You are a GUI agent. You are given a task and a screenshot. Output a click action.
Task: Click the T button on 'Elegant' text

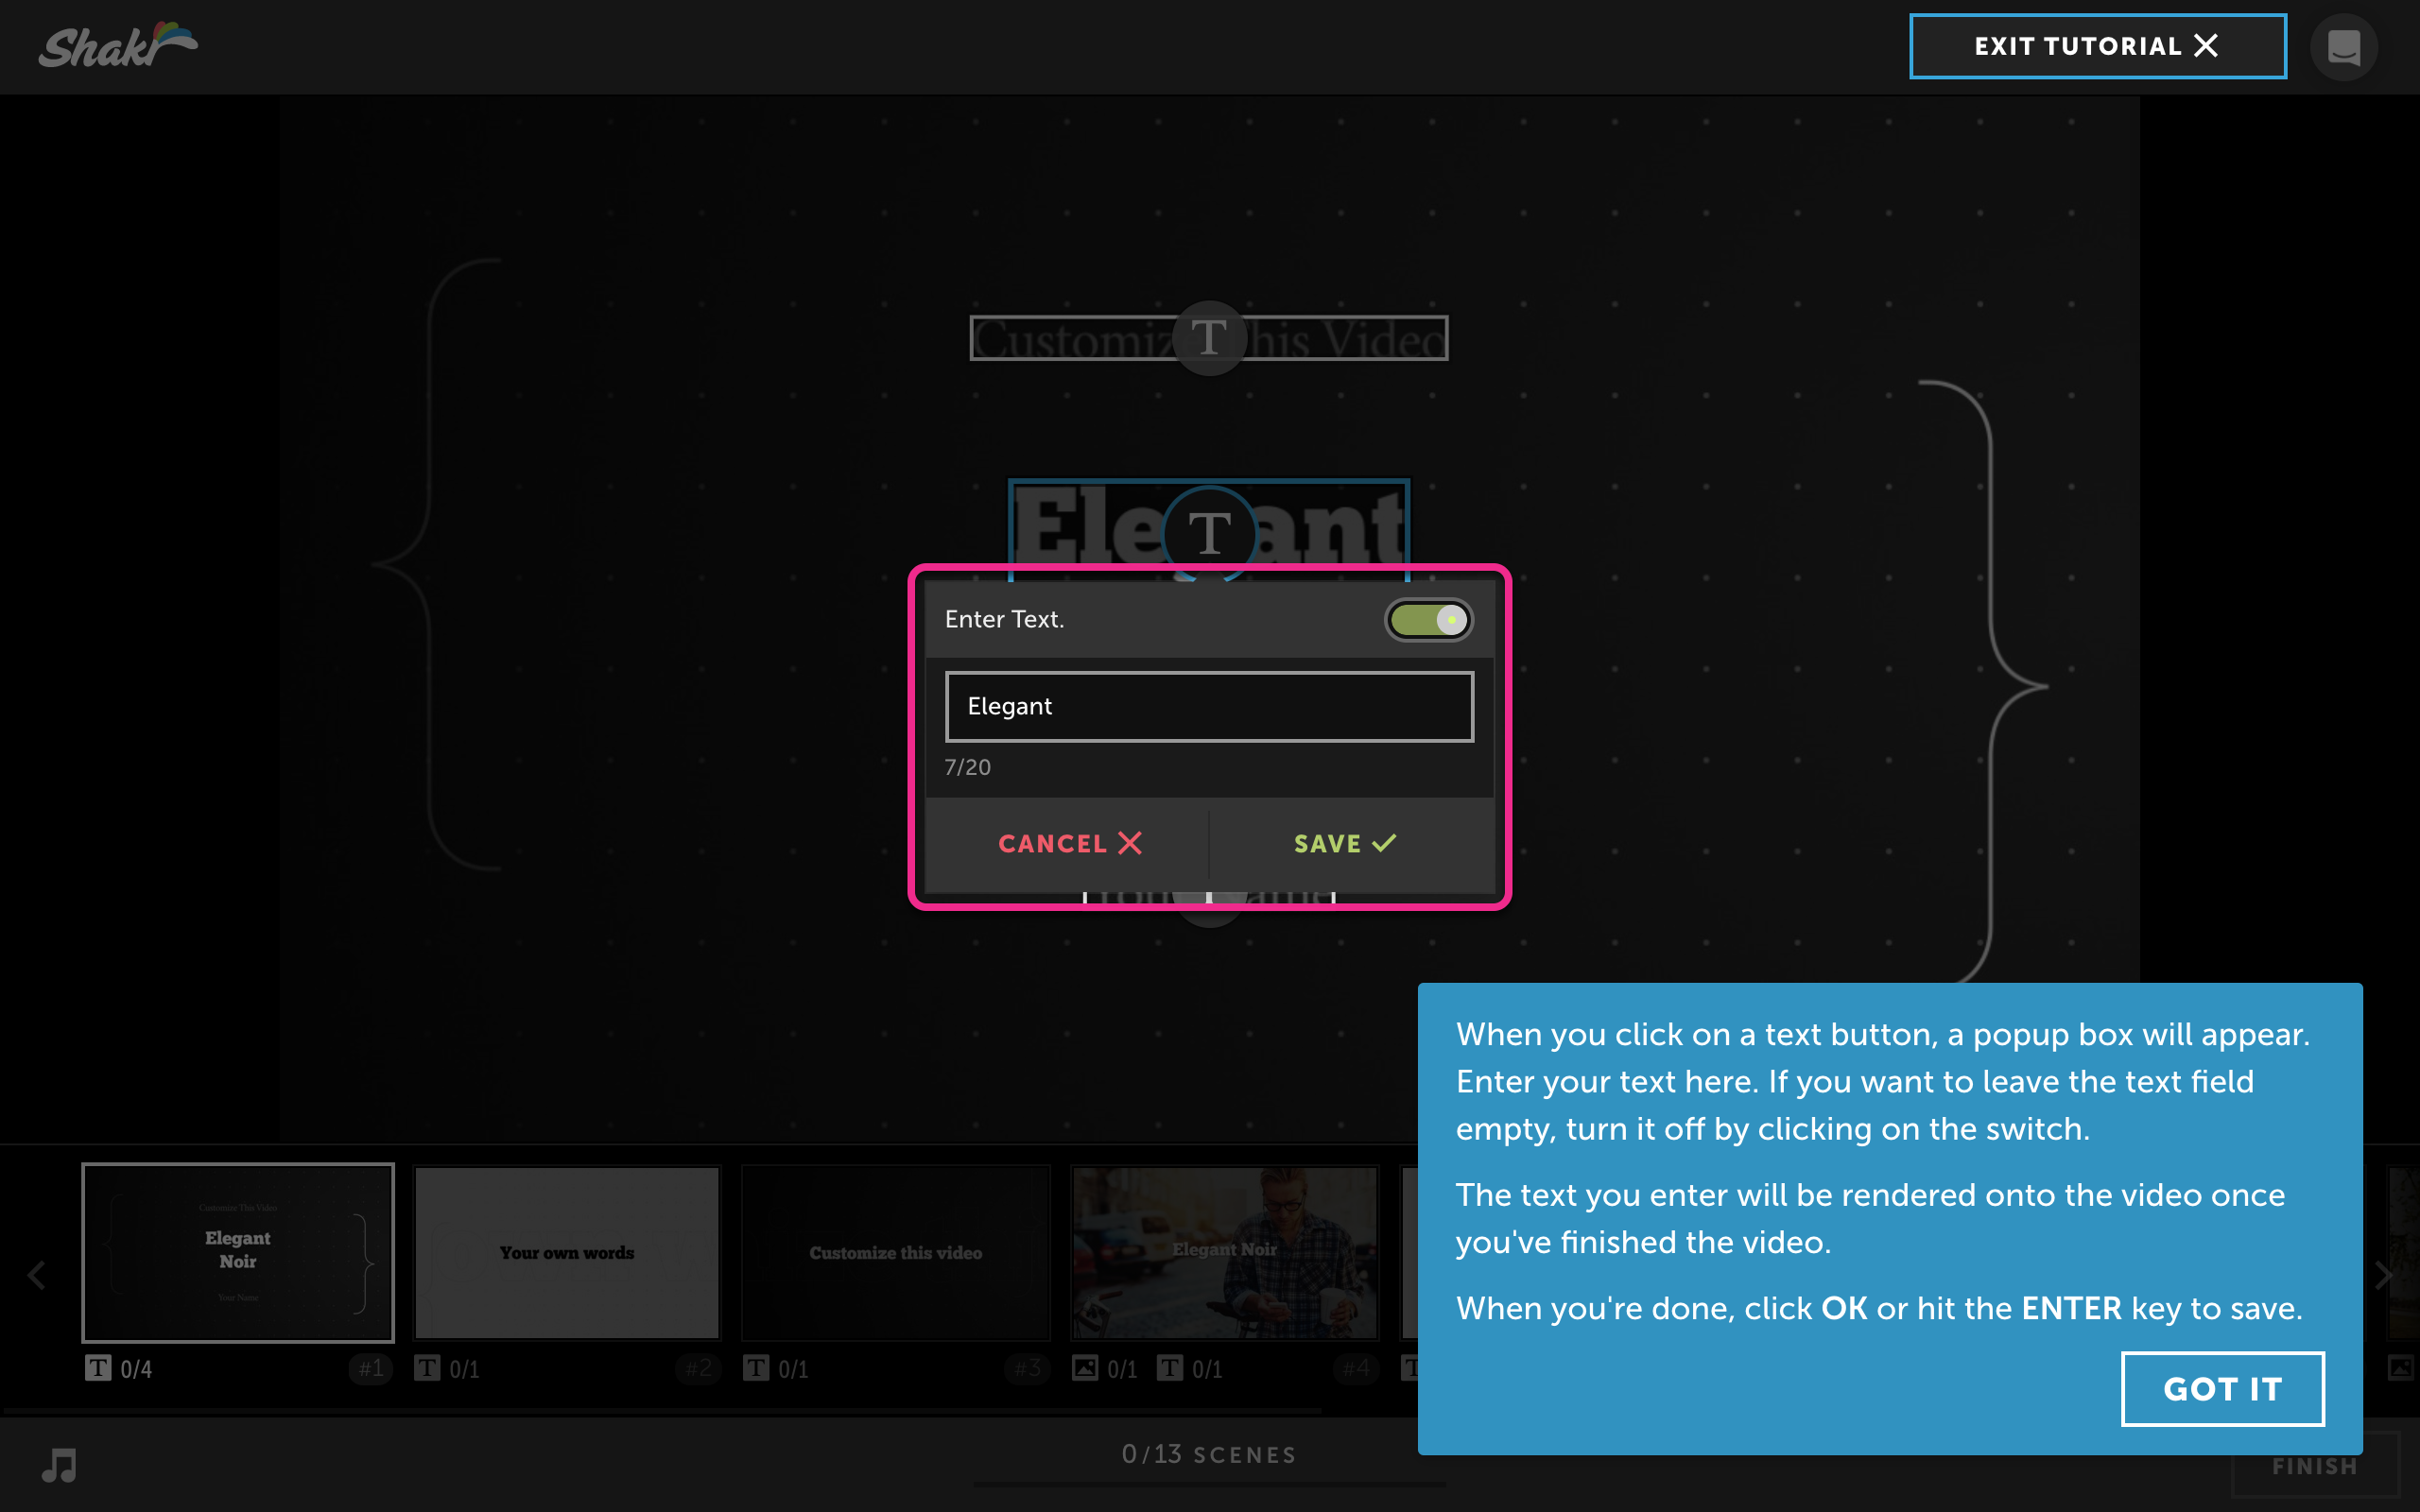[x=1209, y=532]
